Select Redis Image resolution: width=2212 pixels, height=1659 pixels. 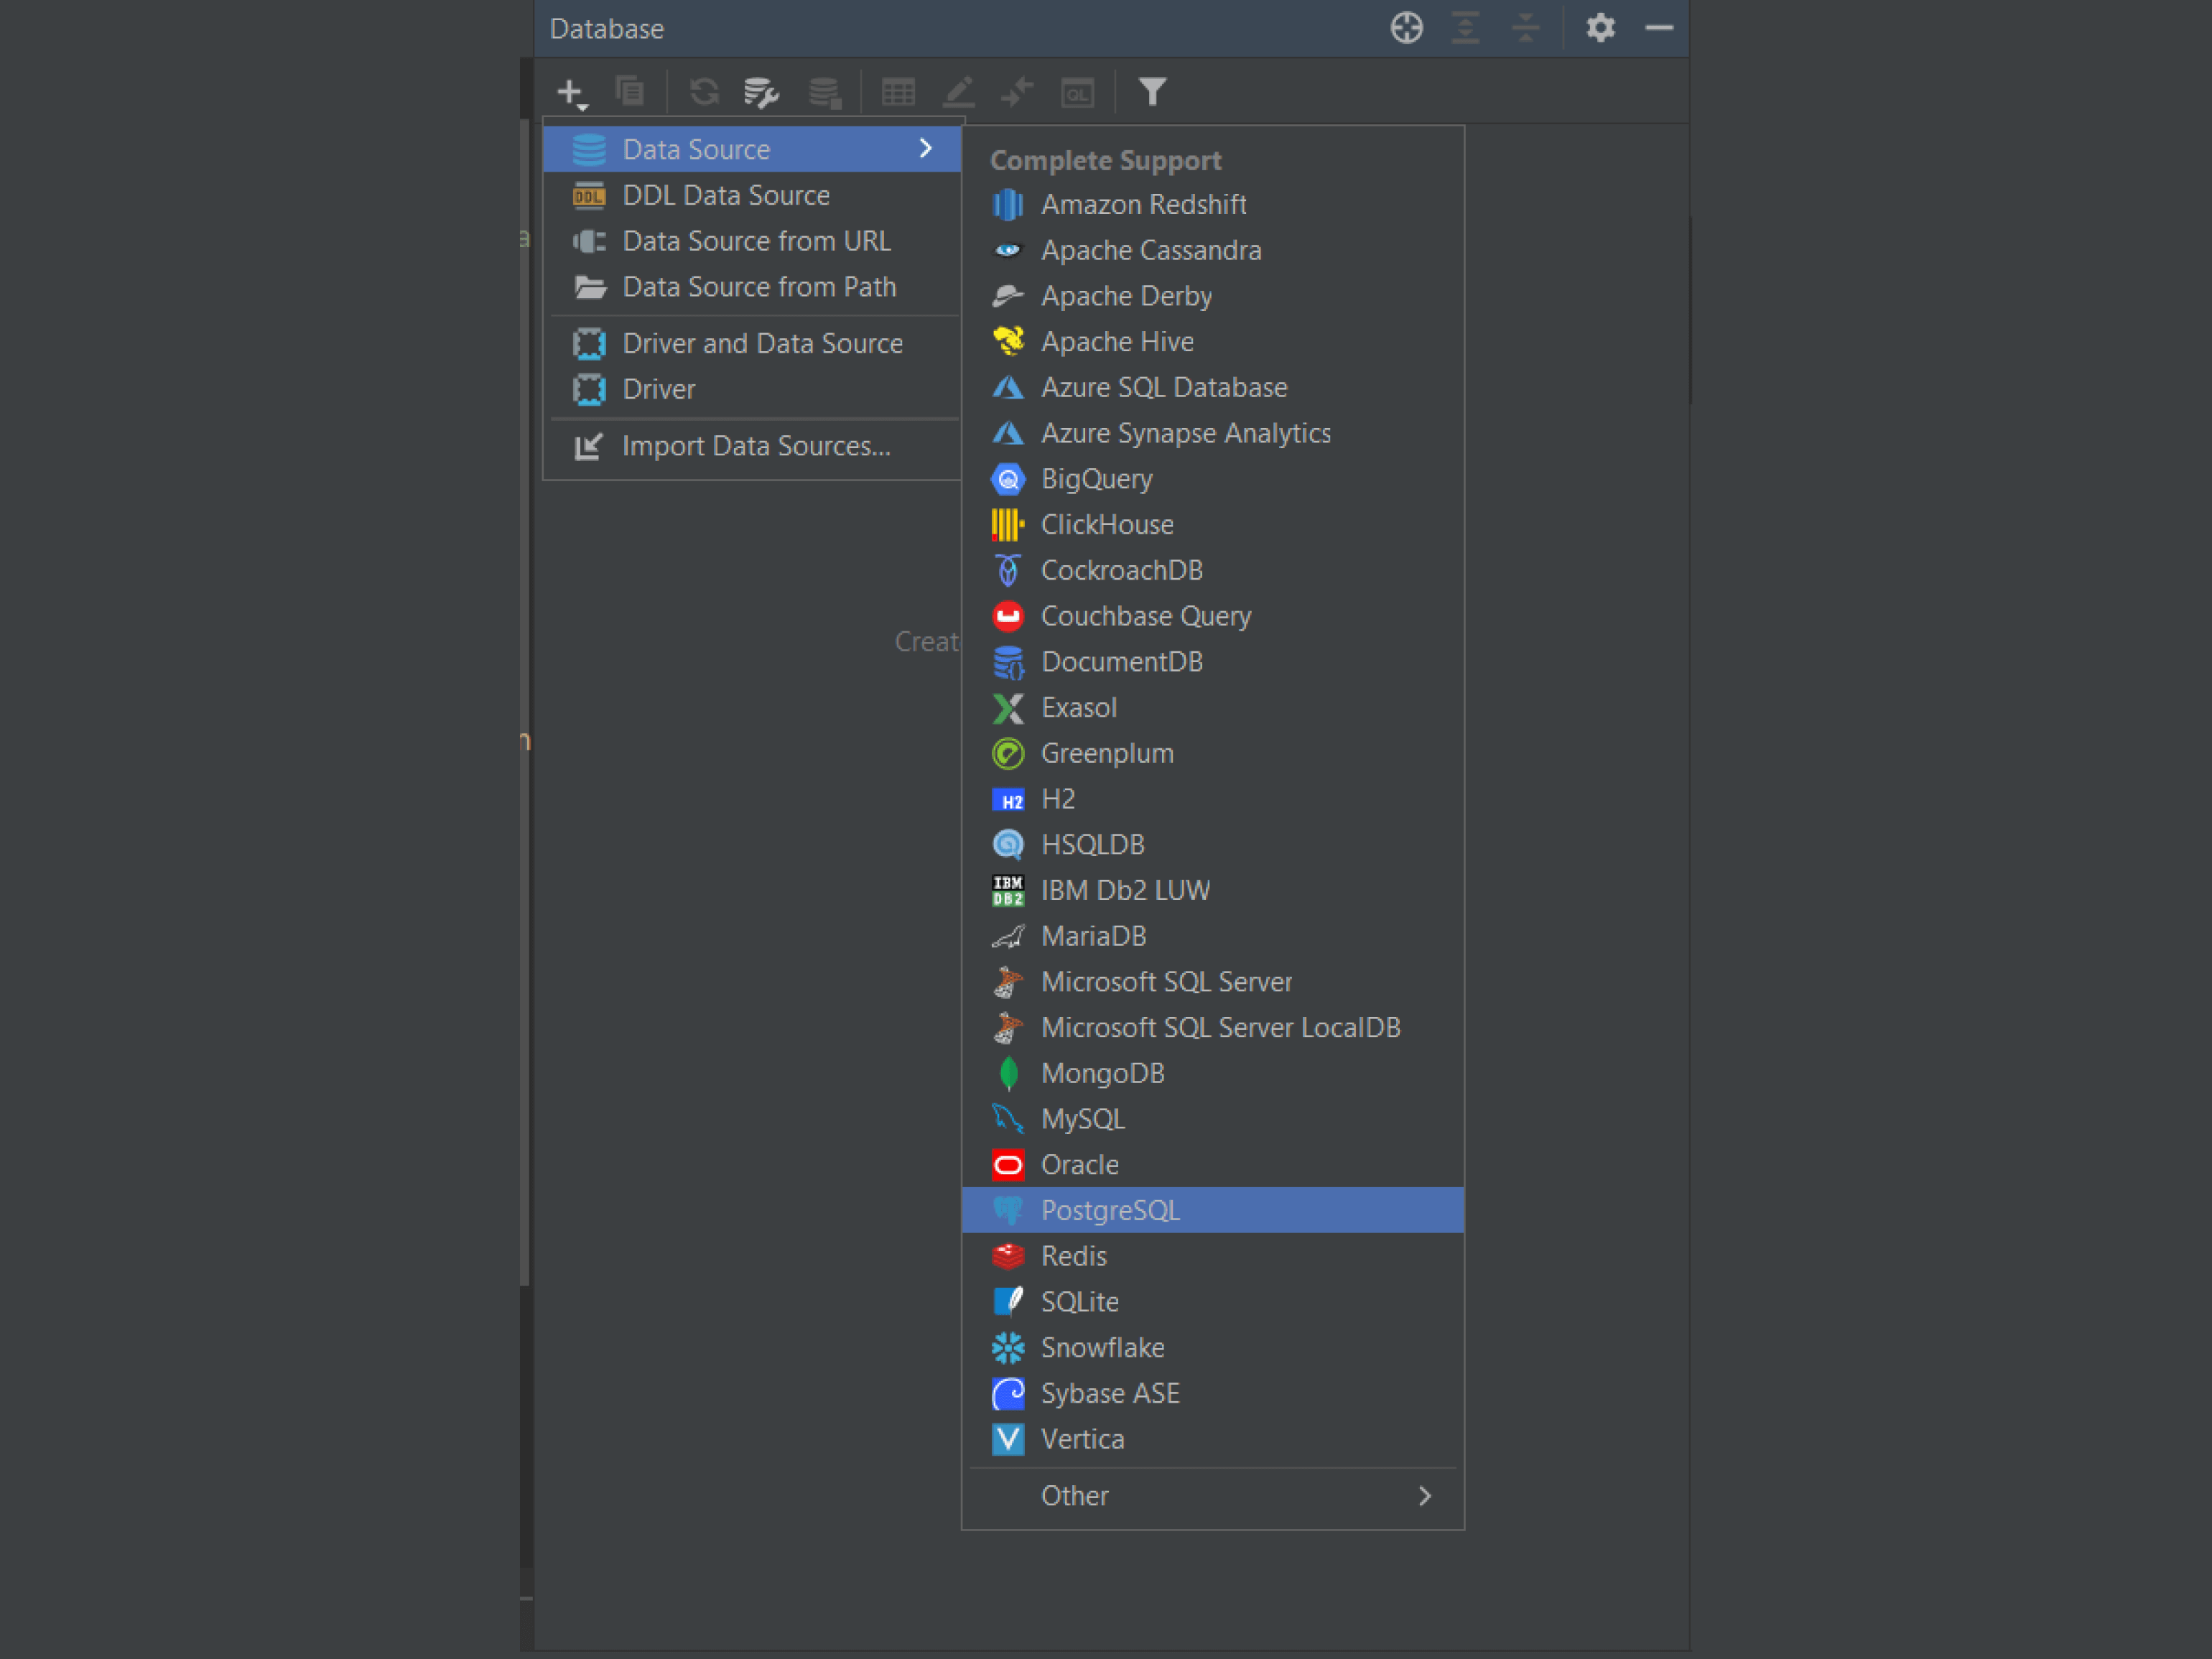coord(1213,1256)
